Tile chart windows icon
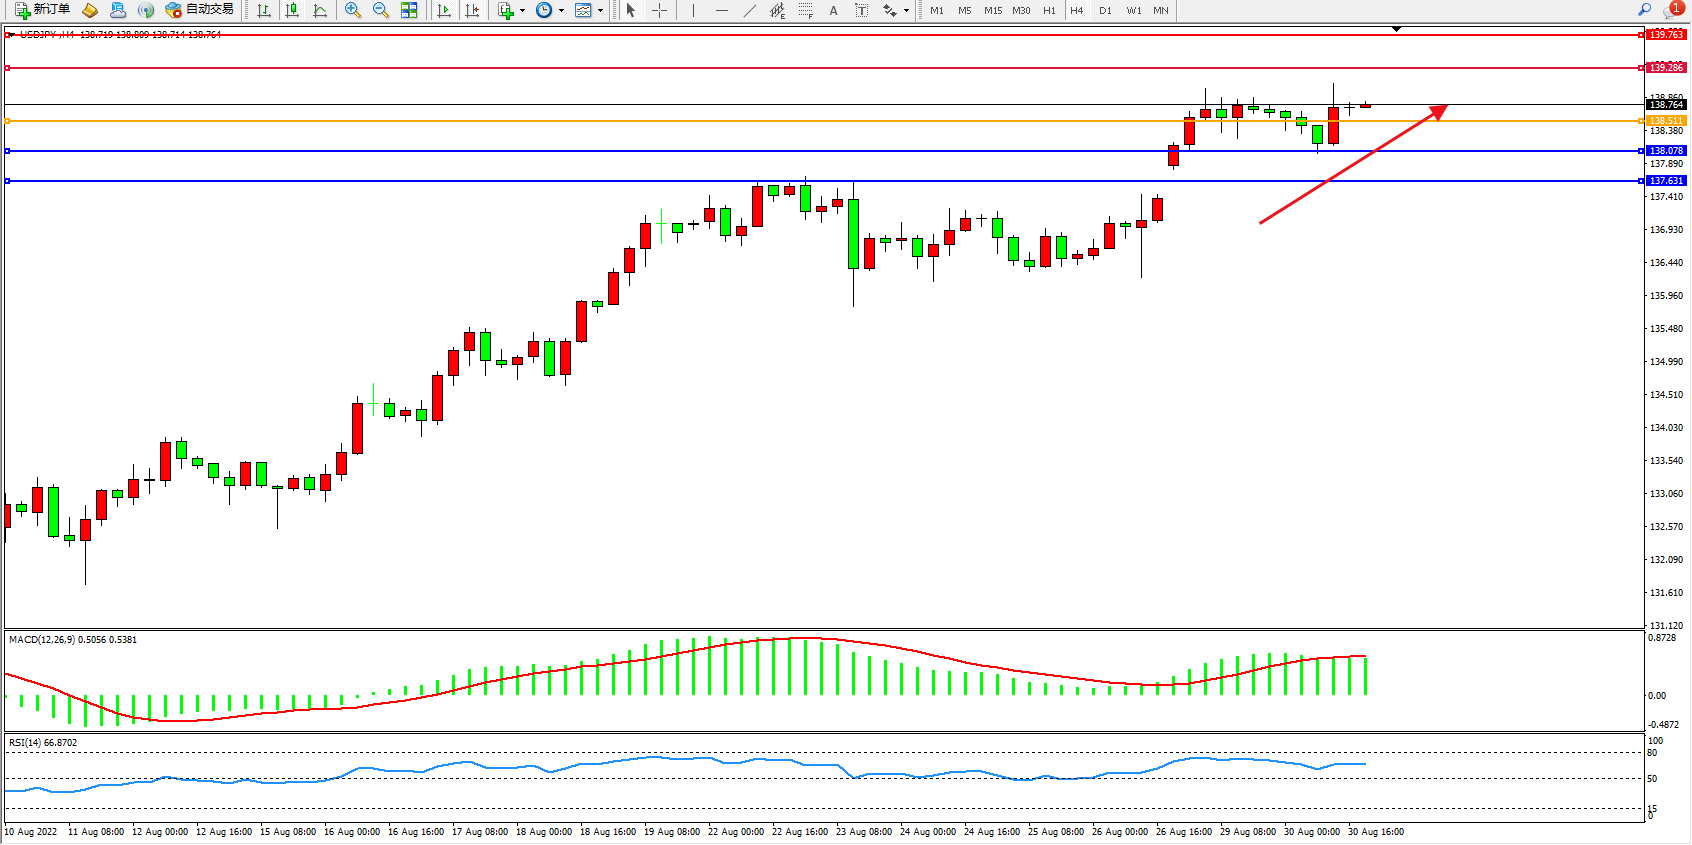1692x845 pixels. click(x=409, y=10)
